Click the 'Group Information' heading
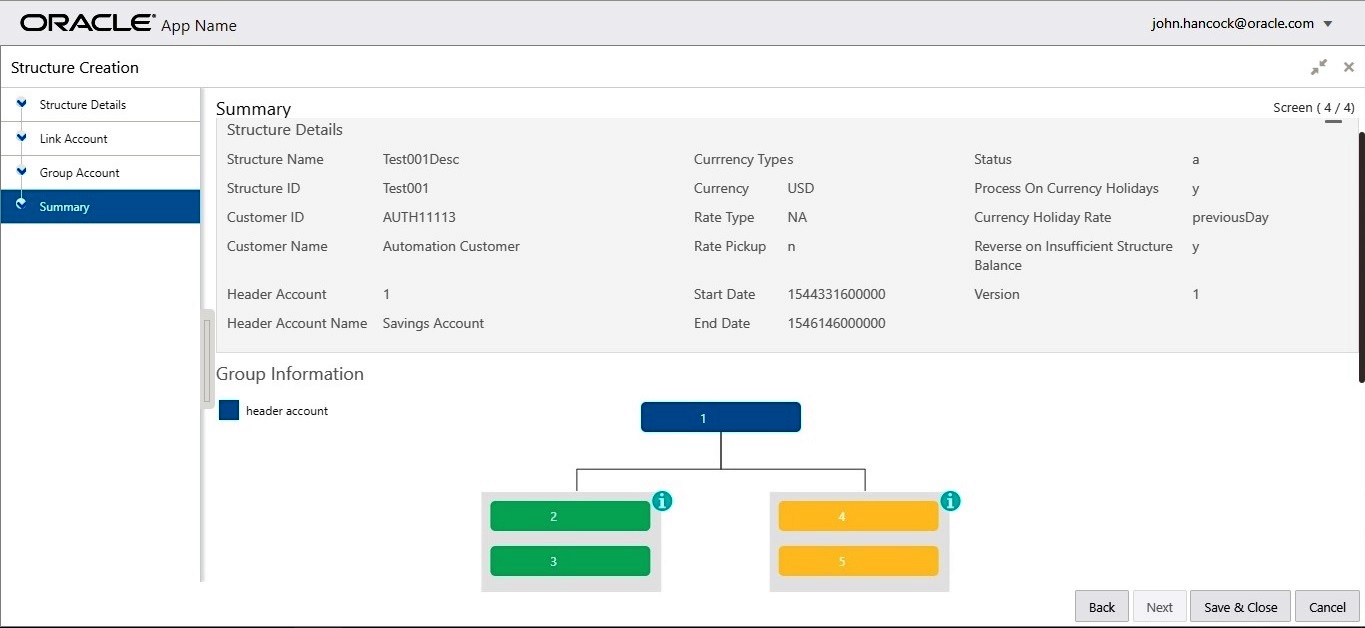Viewport: 1365px width, 628px height. (x=290, y=374)
